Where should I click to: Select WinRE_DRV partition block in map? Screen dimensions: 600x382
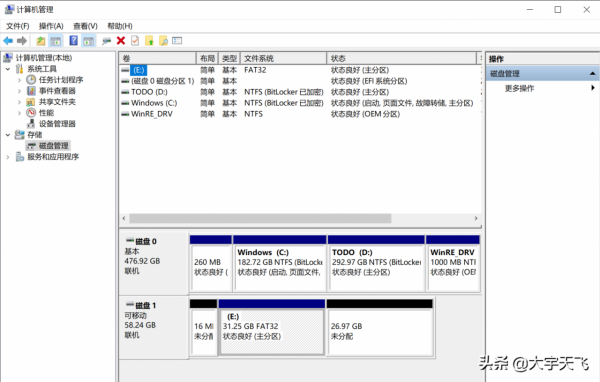coord(453,264)
